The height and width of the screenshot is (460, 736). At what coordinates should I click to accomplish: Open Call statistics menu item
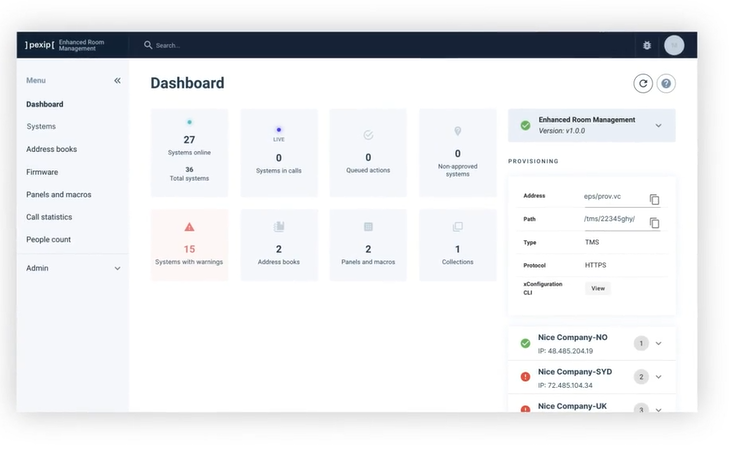[x=49, y=217]
